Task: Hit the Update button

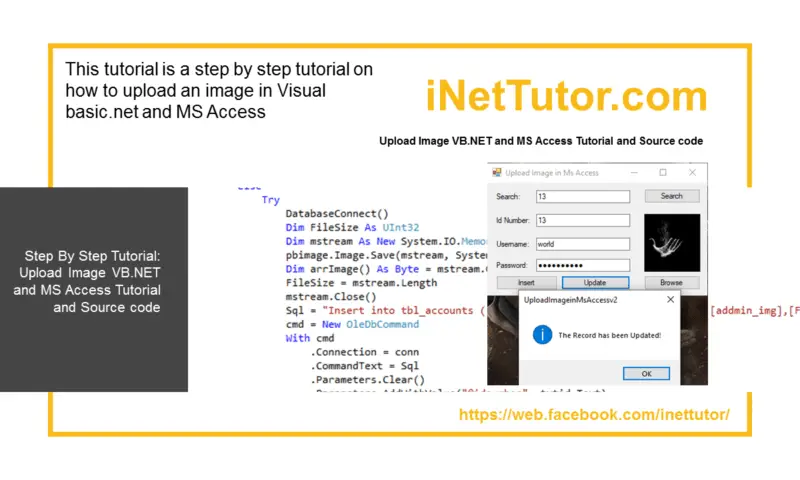Action: 595,284
